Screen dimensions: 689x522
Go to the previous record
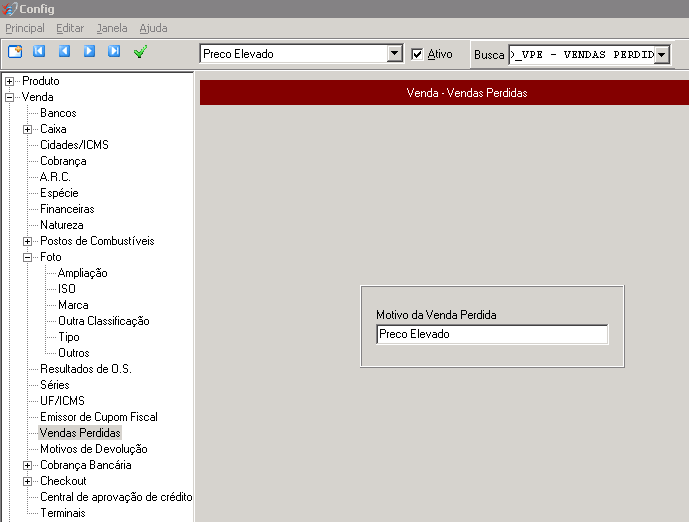point(65,51)
